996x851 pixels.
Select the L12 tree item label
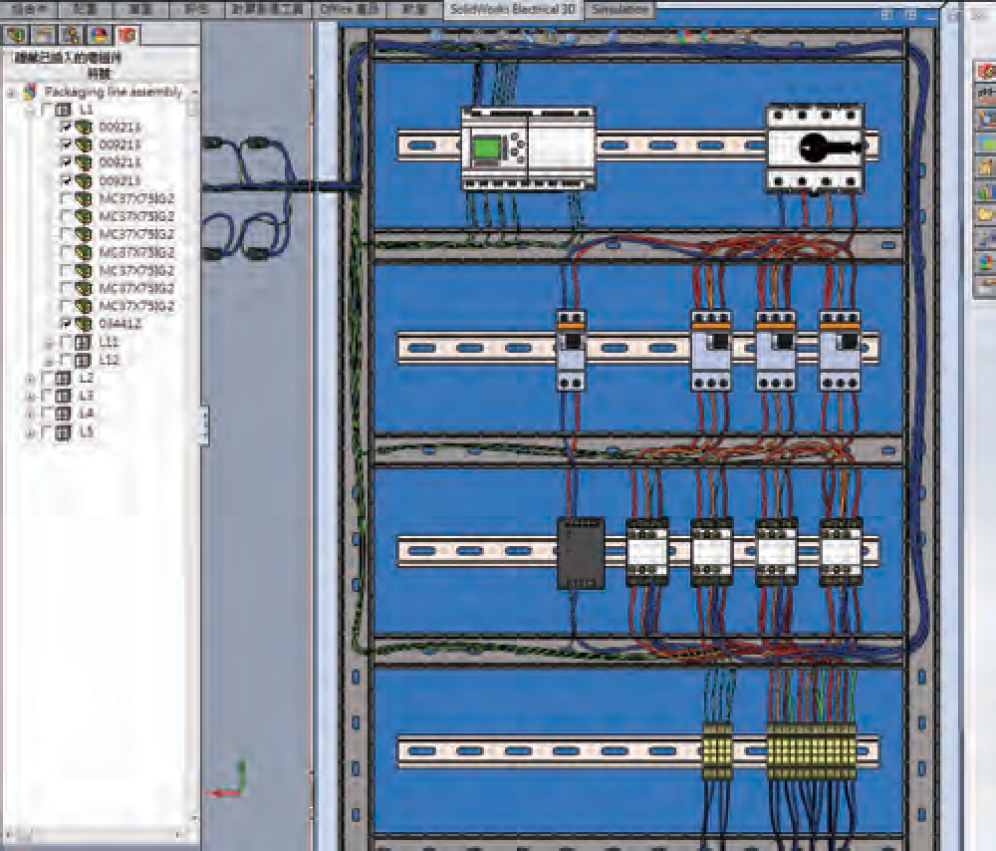[x=110, y=360]
